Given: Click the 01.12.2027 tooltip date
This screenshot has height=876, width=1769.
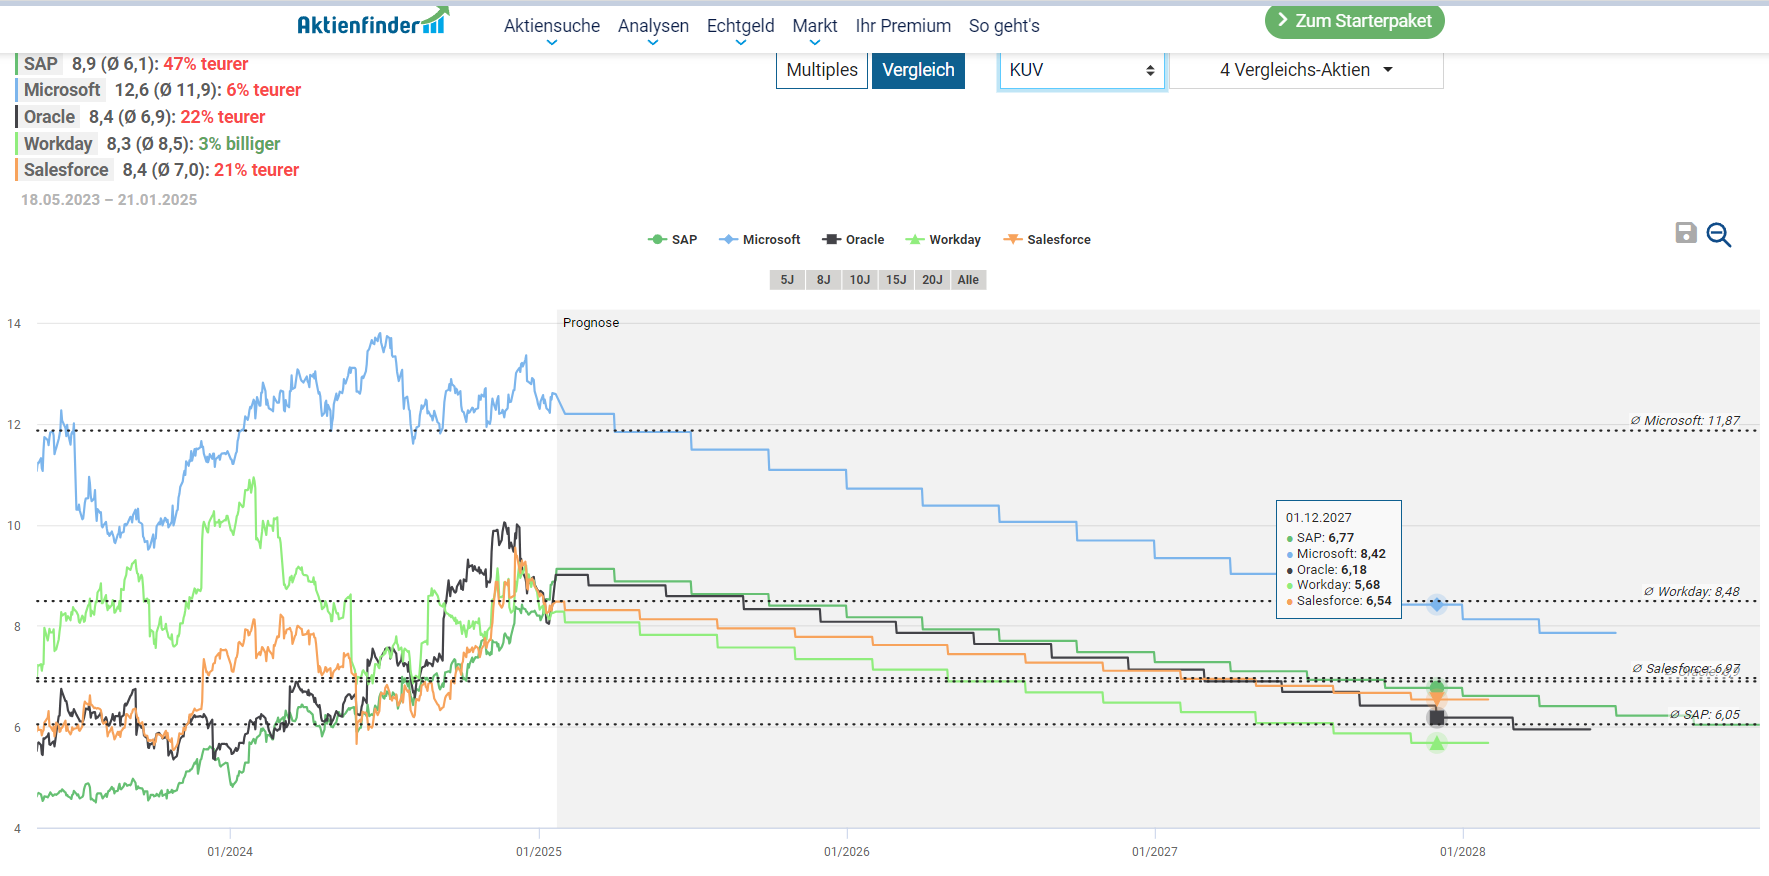Looking at the screenshot, I should (x=1319, y=518).
